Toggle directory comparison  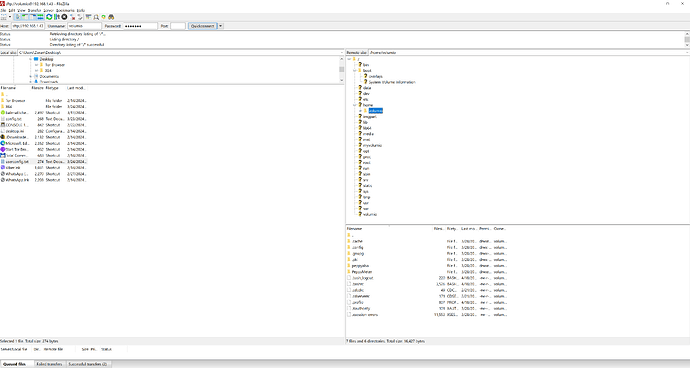[96, 17]
